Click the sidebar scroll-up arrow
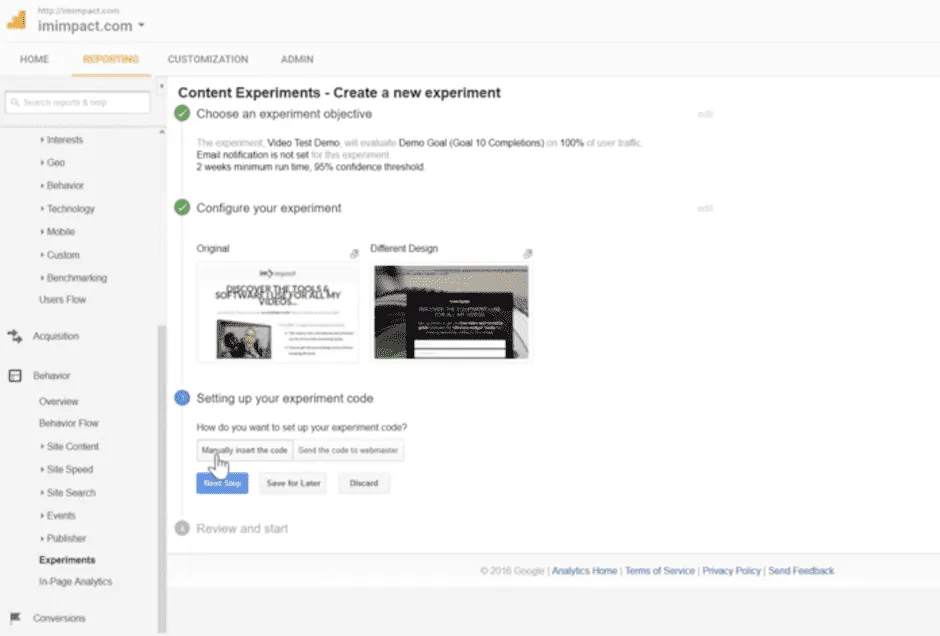The width and height of the screenshot is (940, 636). [162, 132]
